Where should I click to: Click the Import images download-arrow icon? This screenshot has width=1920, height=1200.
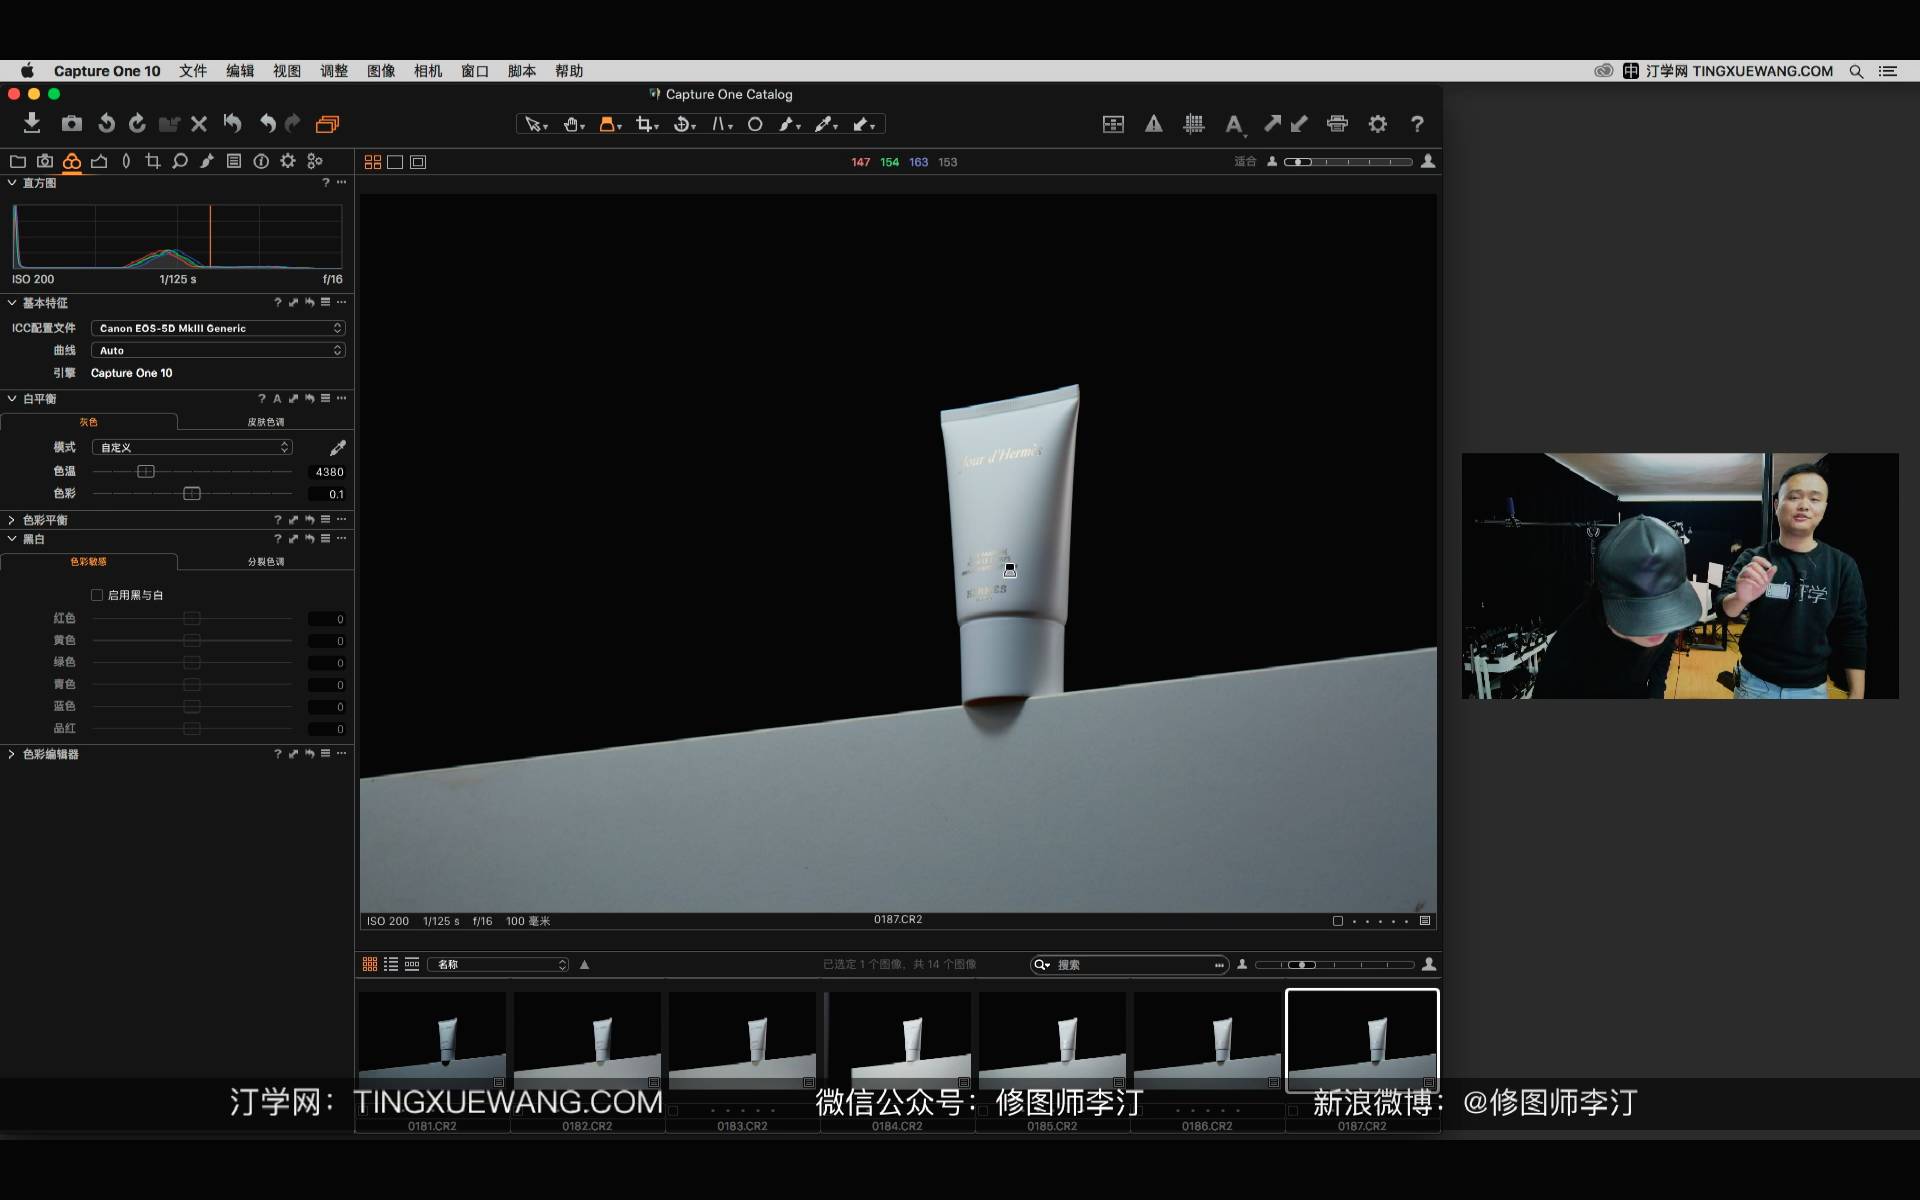point(32,123)
